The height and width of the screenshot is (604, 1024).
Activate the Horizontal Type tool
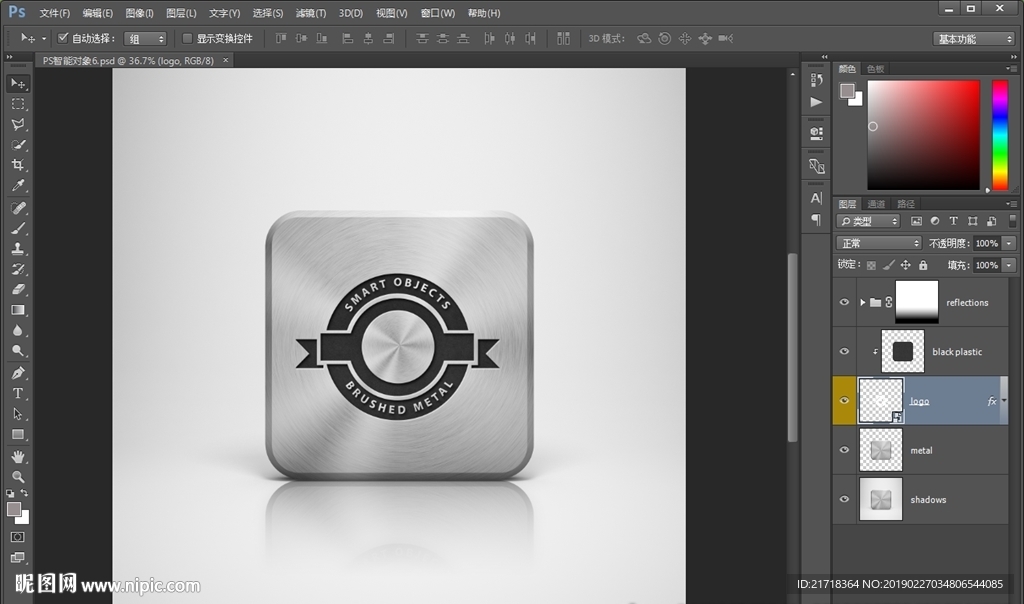18,394
